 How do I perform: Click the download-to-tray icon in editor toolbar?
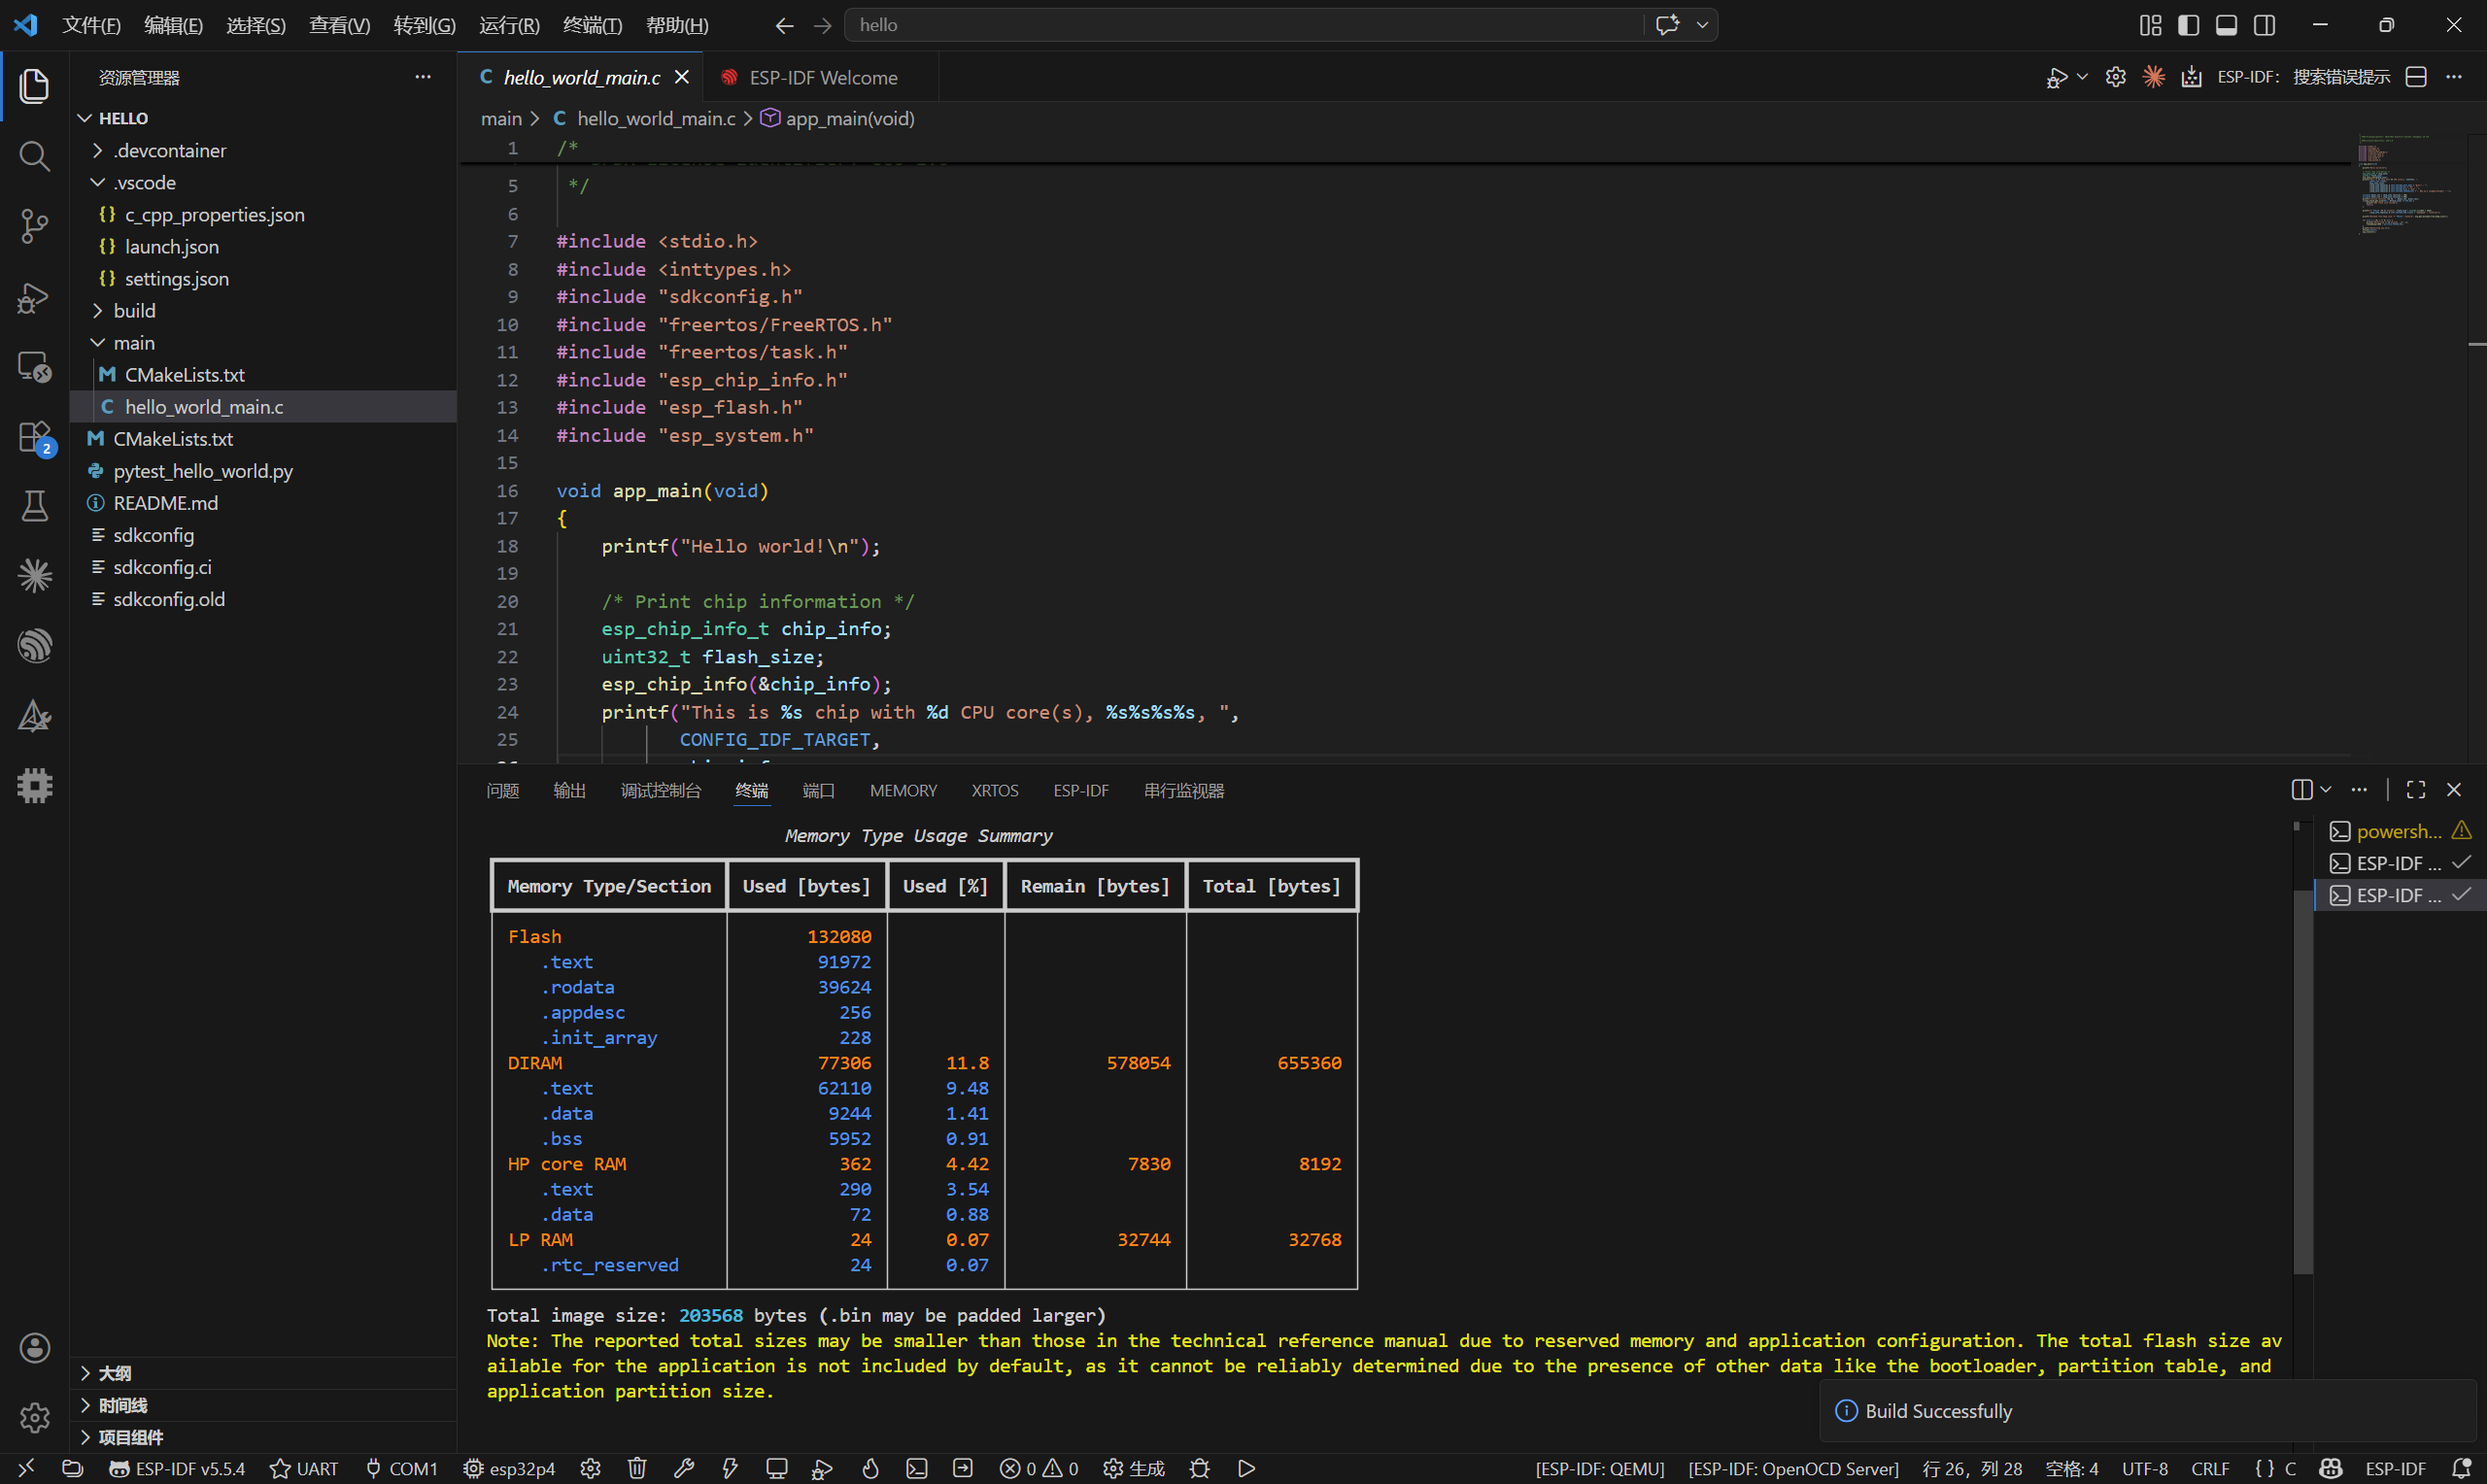pos(2191,77)
